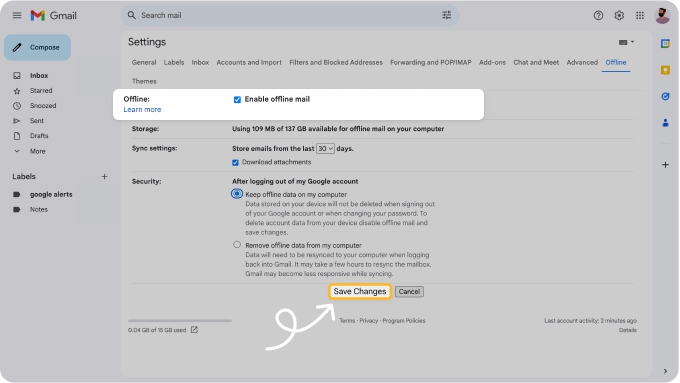This screenshot has height=383, width=680.
Task: Click 0.04 GB of 15 GB used text
Action: (157, 331)
